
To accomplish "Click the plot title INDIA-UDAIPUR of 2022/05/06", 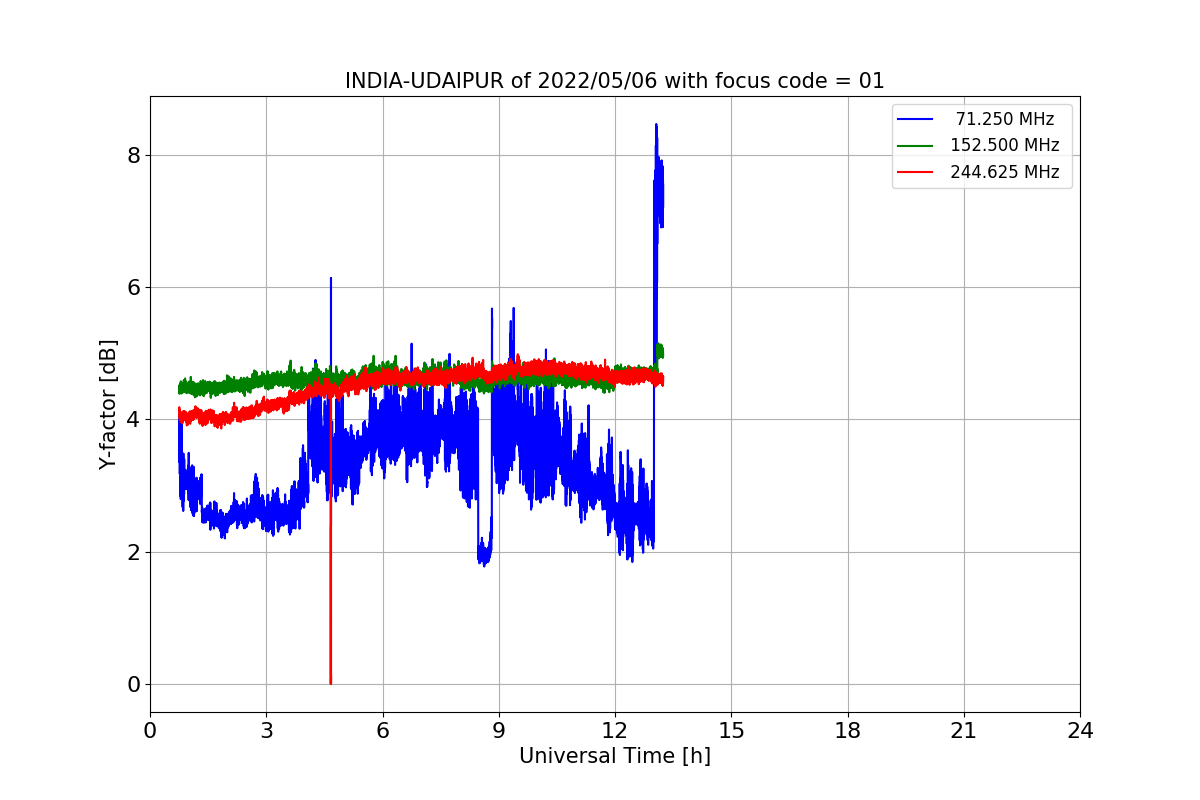I will [x=614, y=81].
